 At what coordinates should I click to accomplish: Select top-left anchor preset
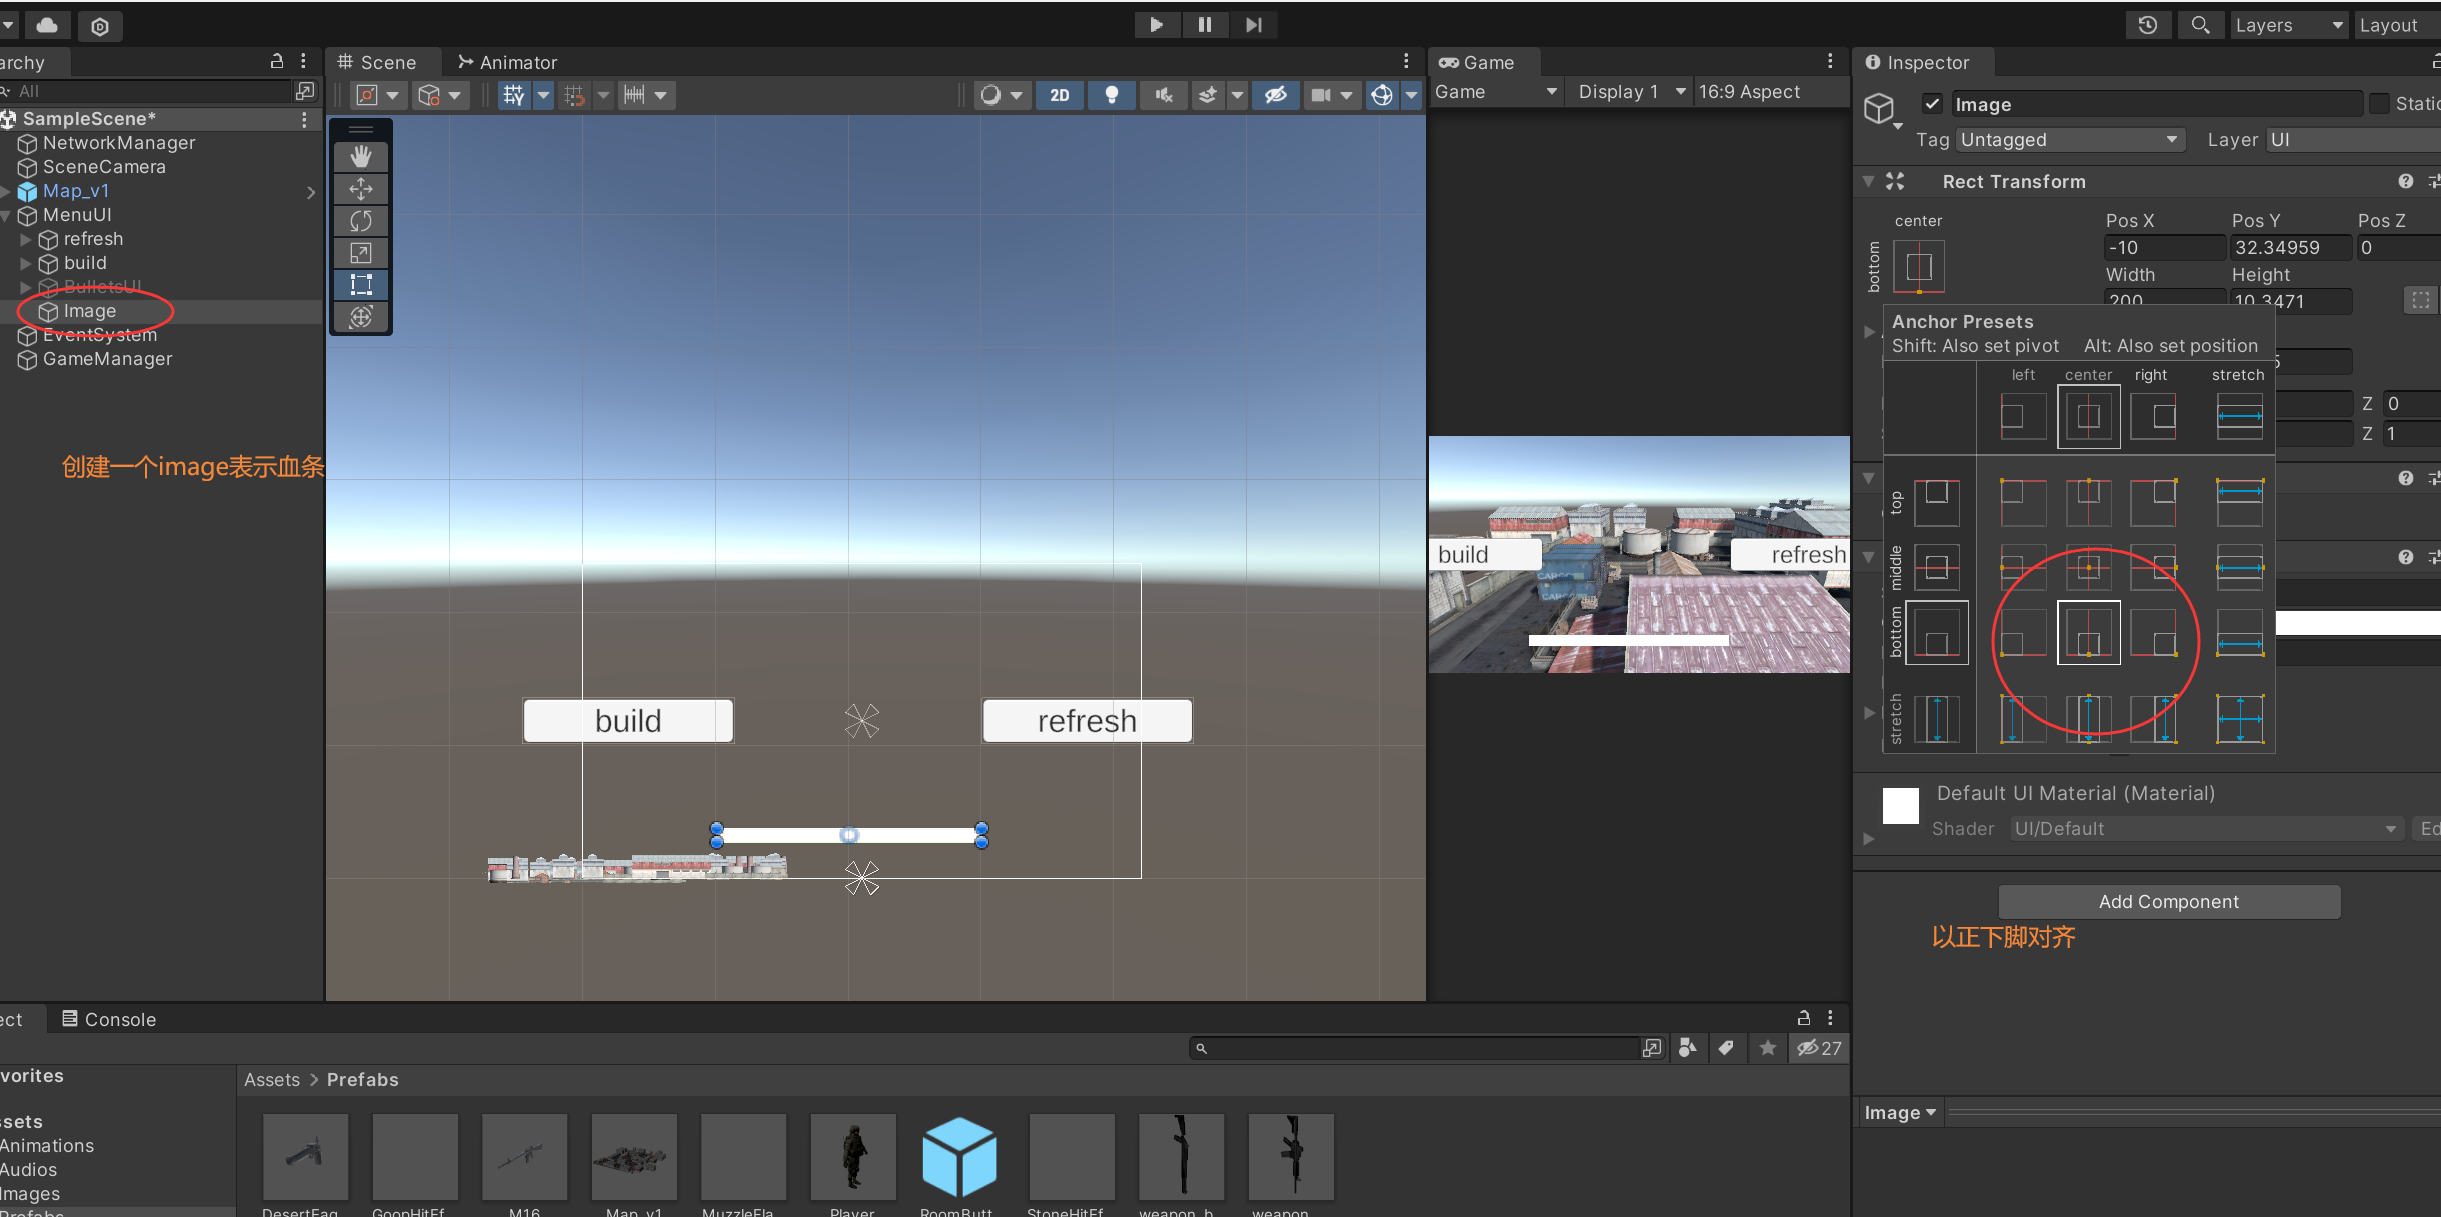click(2023, 502)
